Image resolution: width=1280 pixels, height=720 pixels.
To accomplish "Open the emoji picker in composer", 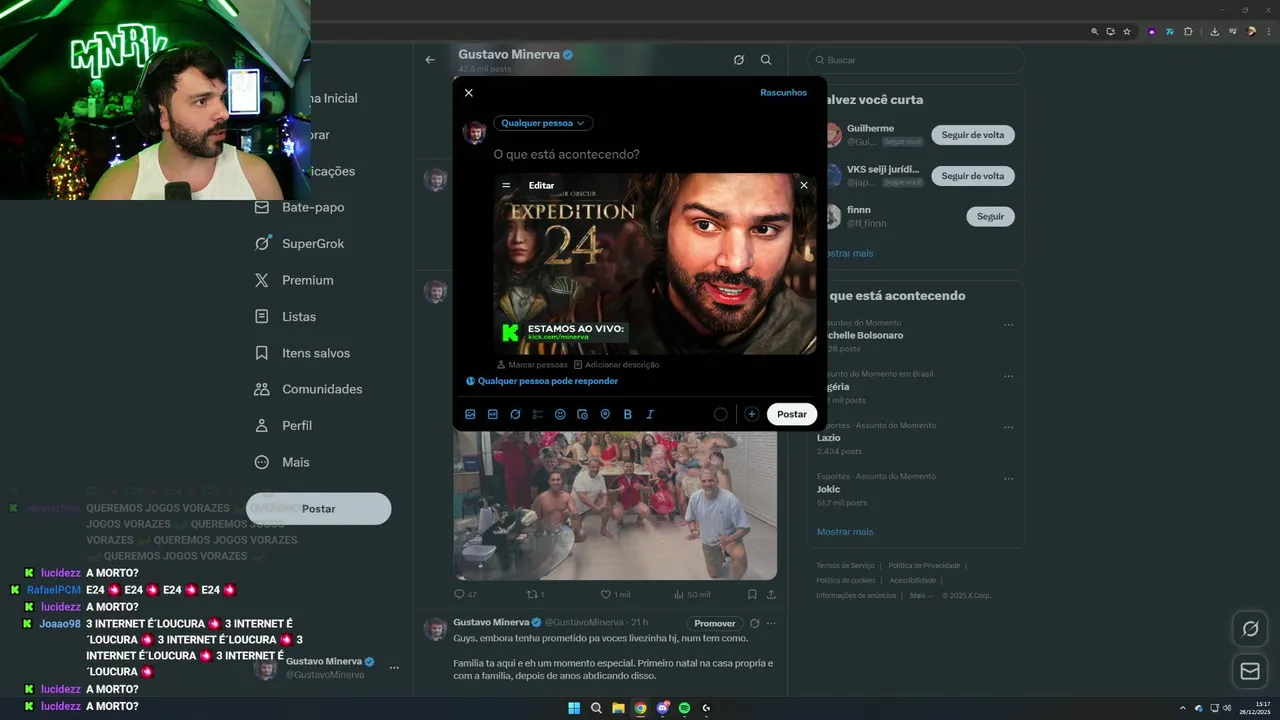I will point(560,414).
